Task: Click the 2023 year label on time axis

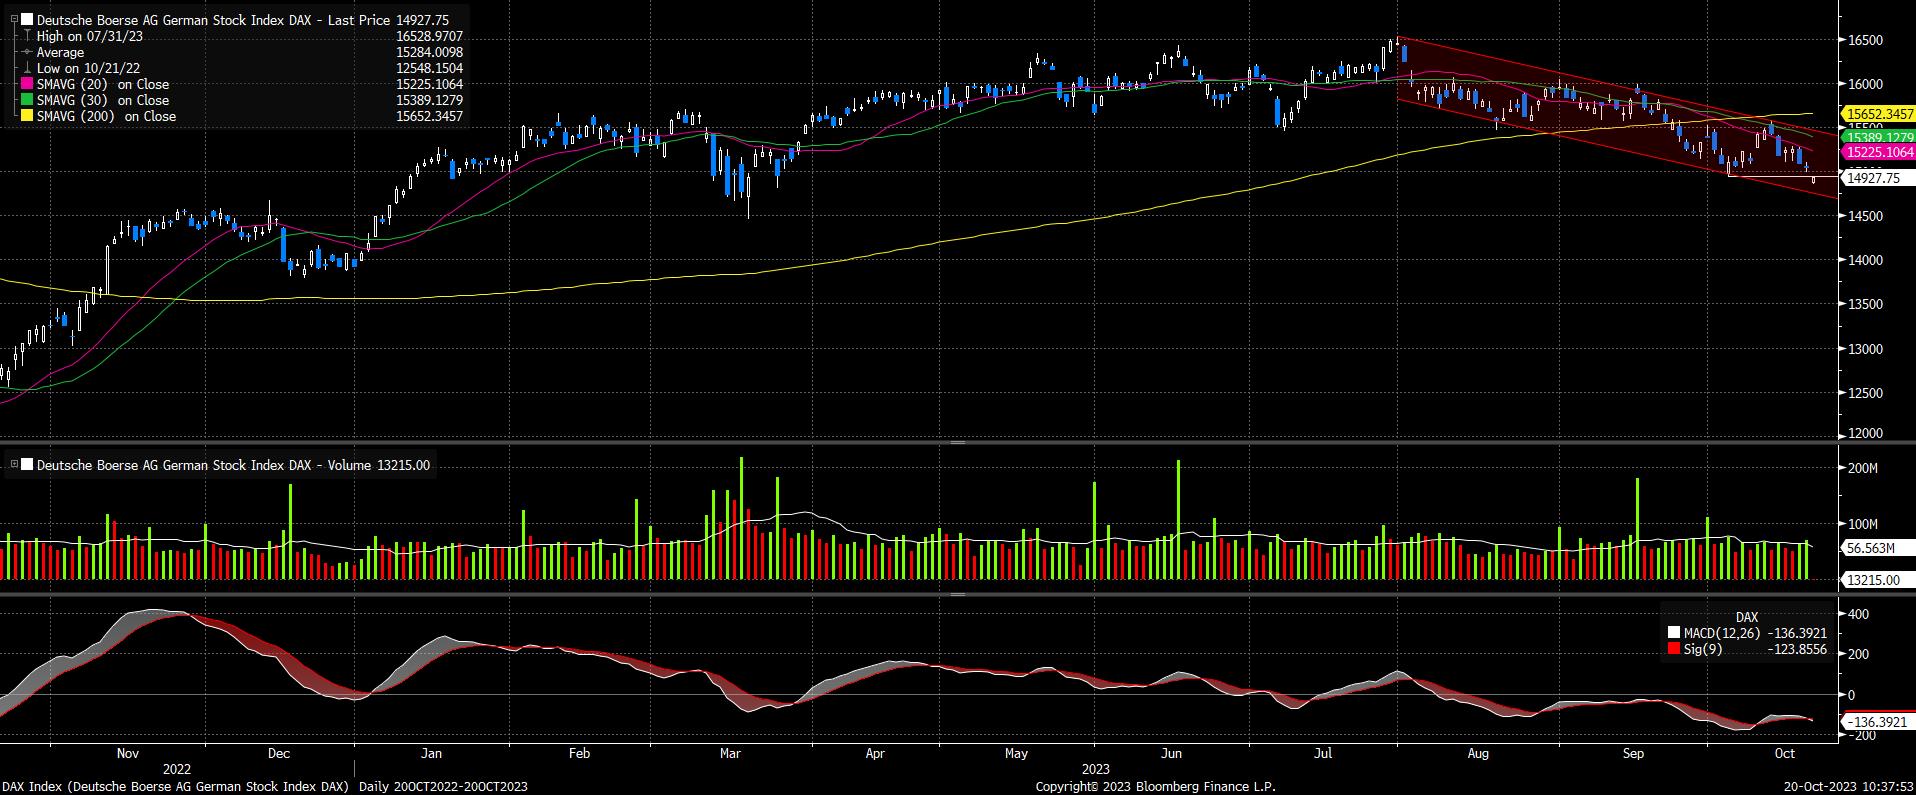Action: point(1096,770)
